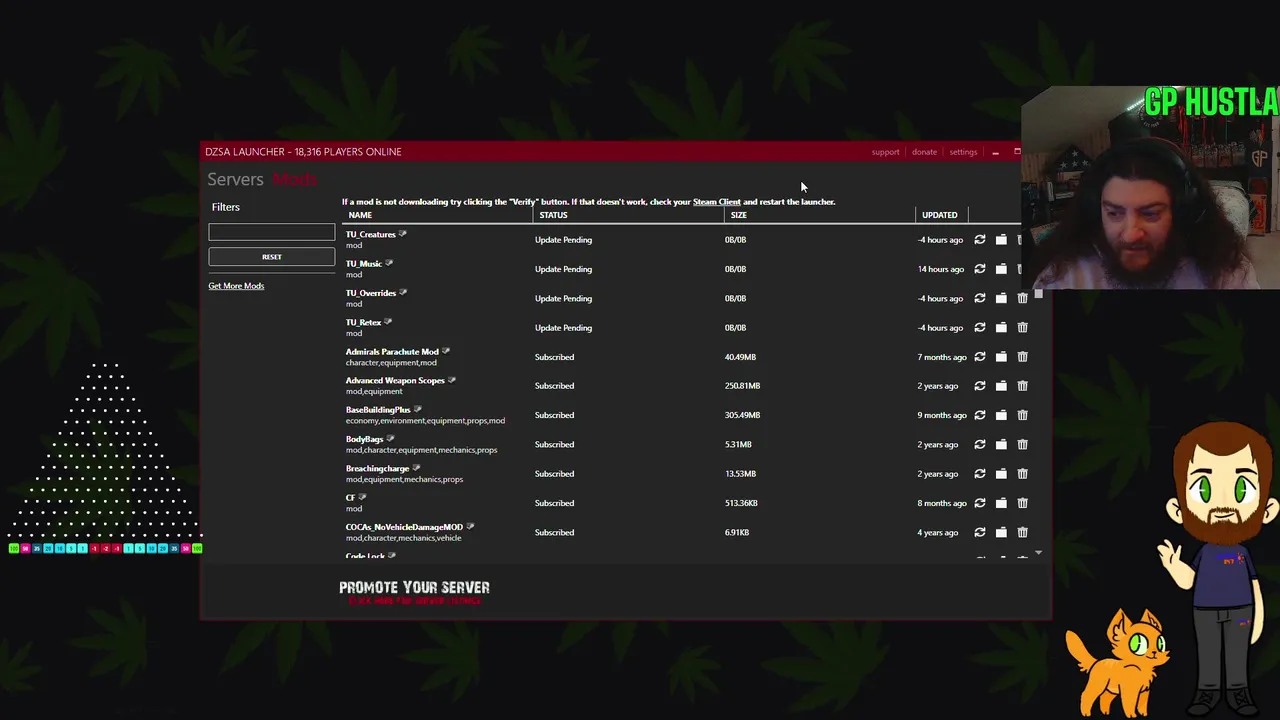This screenshot has height=720, width=1280.
Task: Switch to the Servers tab
Action: point(235,179)
